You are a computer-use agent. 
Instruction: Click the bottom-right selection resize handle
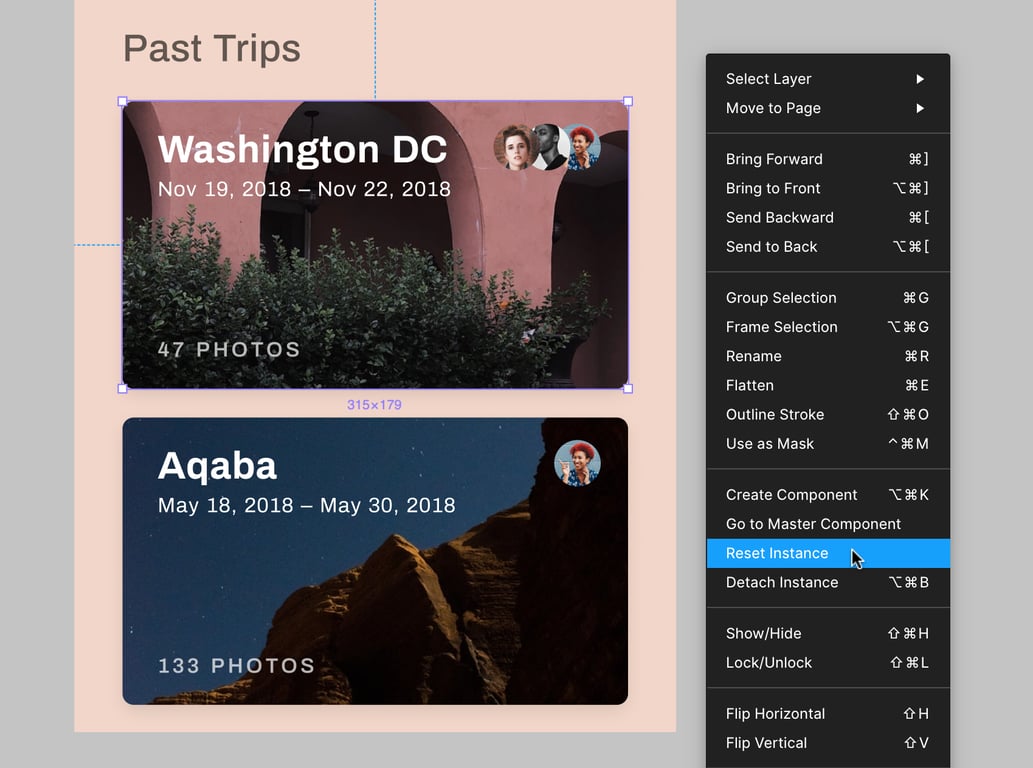coord(628,388)
